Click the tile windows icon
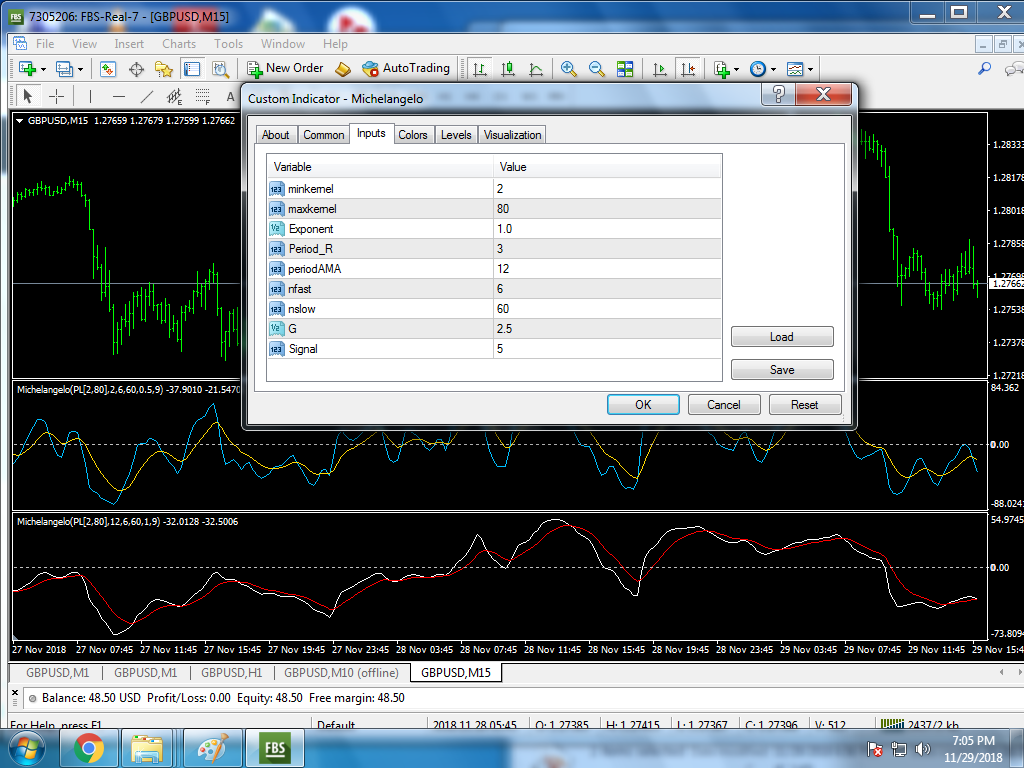Image resolution: width=1024 pixels, height=768 pixels. (625, 69)
